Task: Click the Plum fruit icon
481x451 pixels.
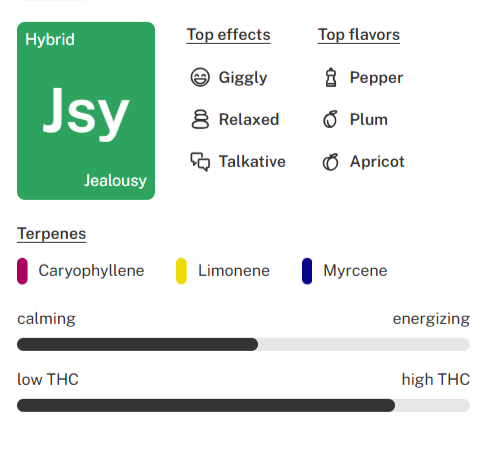Action: pos(330,119)
